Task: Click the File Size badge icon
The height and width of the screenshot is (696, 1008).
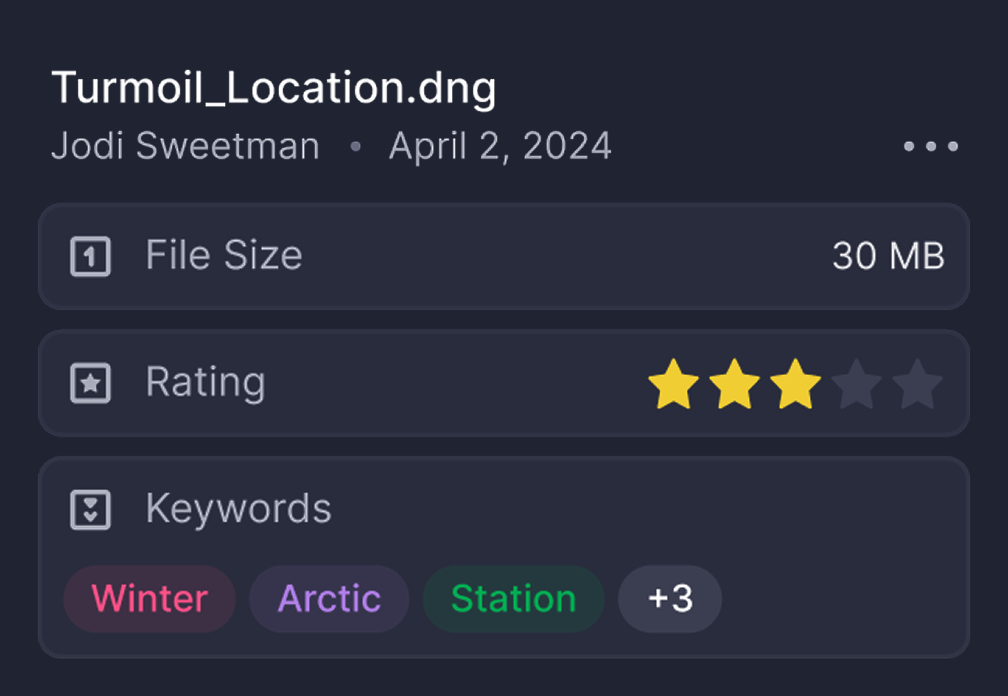Action: pyautogui.click(x=90, y=256)
